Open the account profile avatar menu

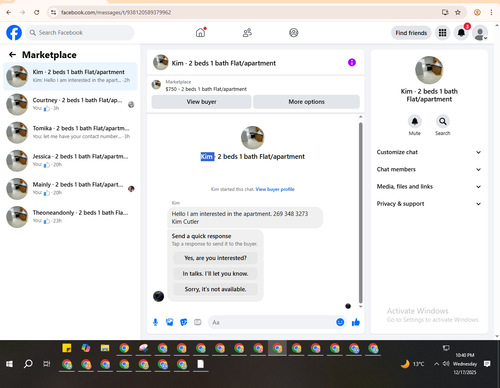[x=480, y=33]
